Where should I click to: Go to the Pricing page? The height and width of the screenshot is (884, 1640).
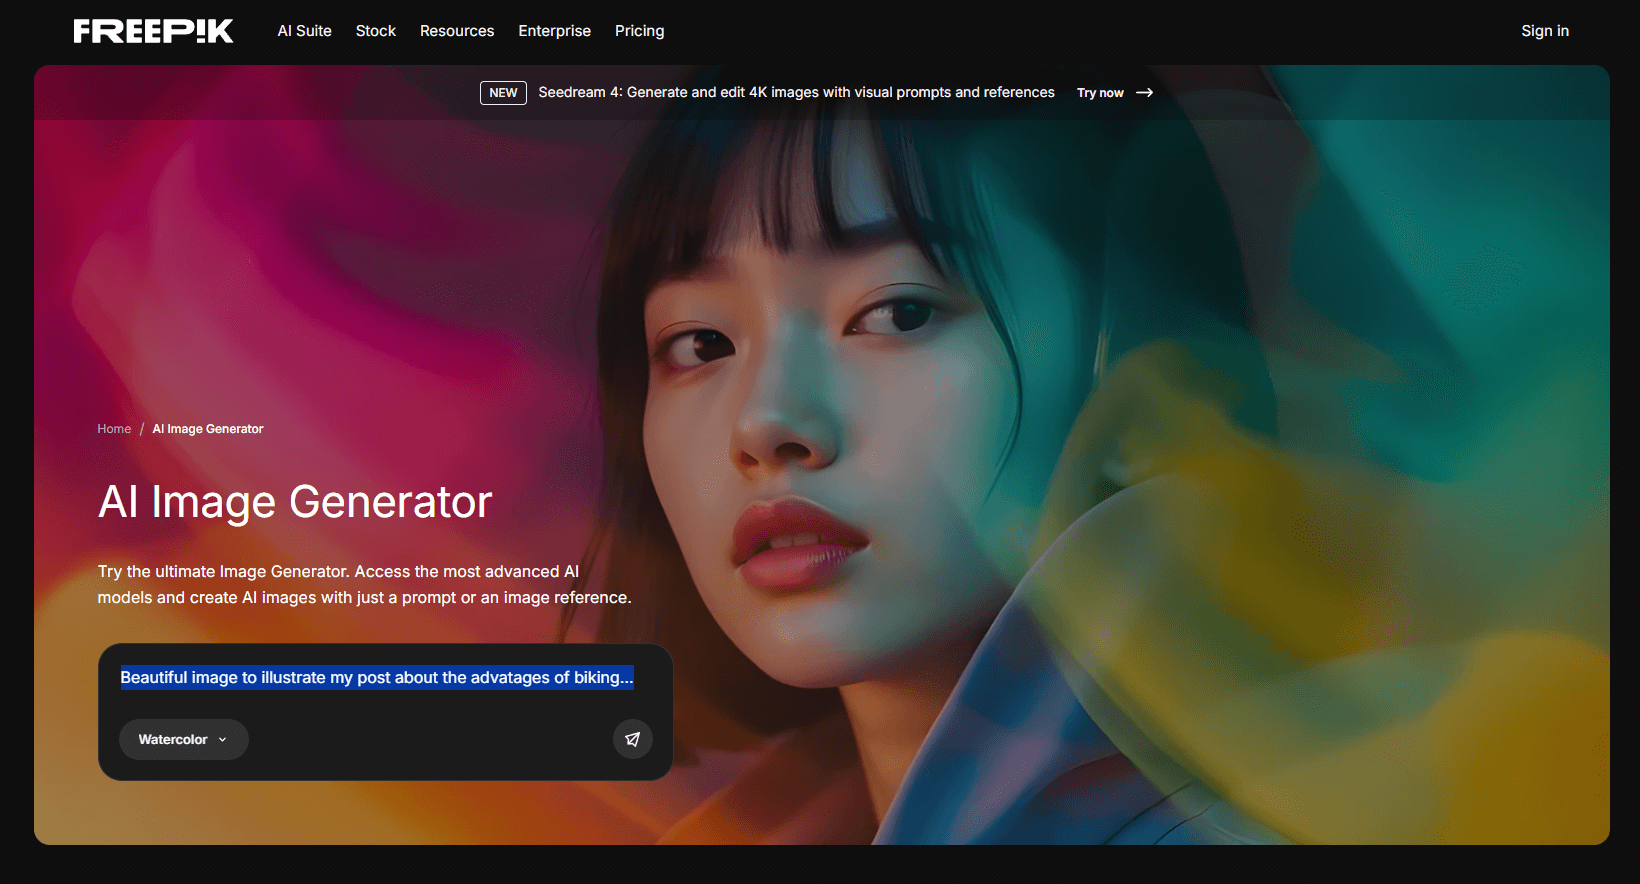click(x=640, y=31)
